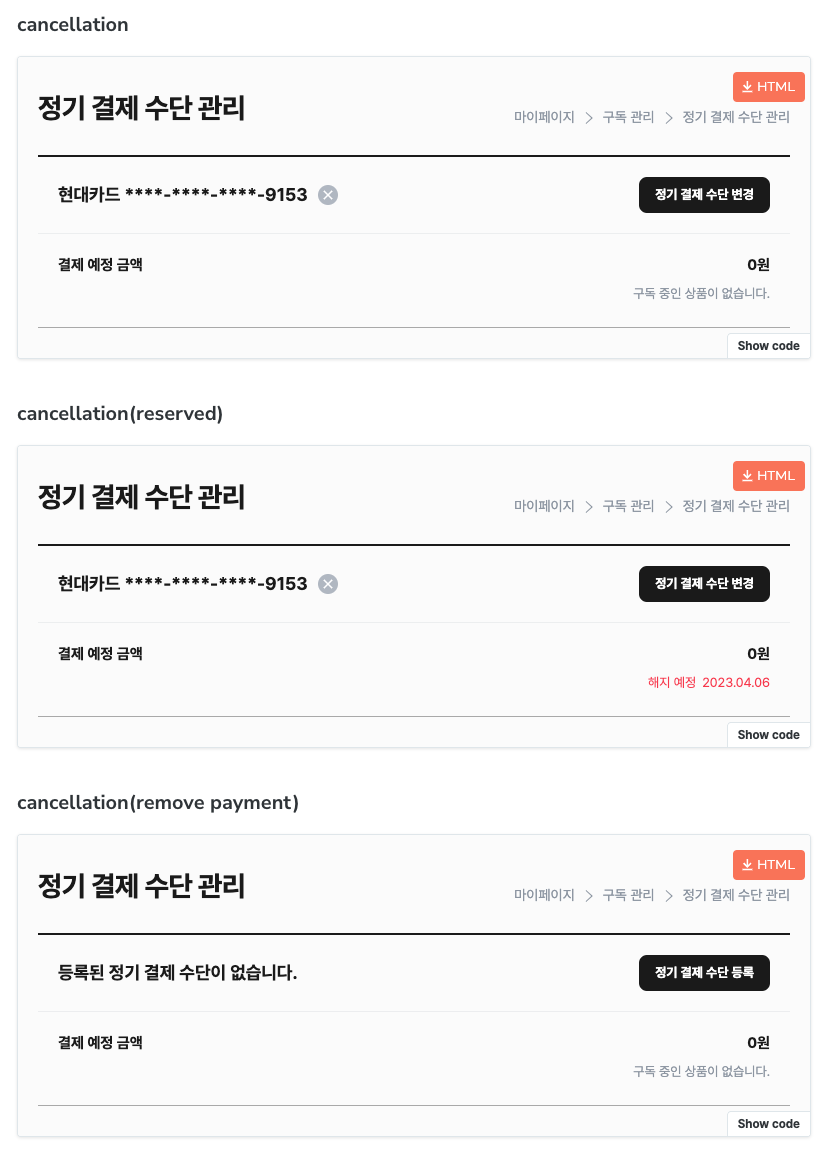Image resolution: width=819 pixels, height=1153 pixels.
Task: Download HTML in the cancellation(reserved) panel
Action: point(768,476)
